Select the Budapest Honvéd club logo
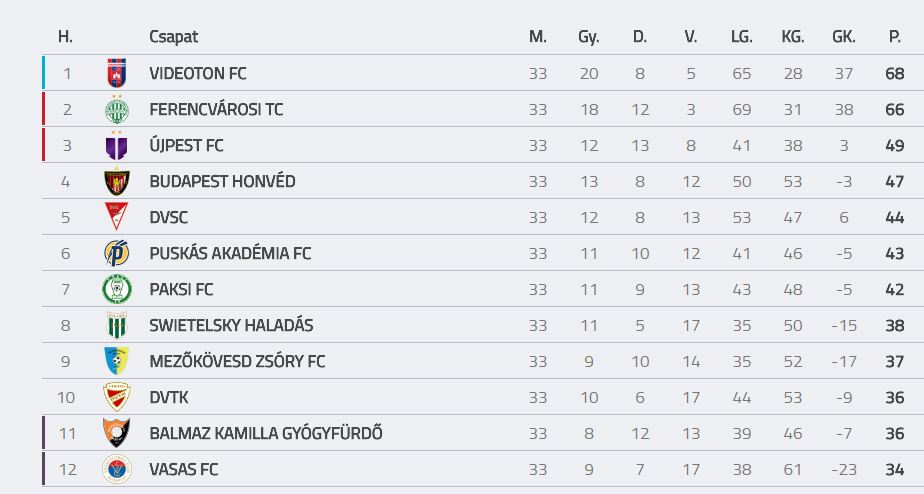 tap(117, 182)
